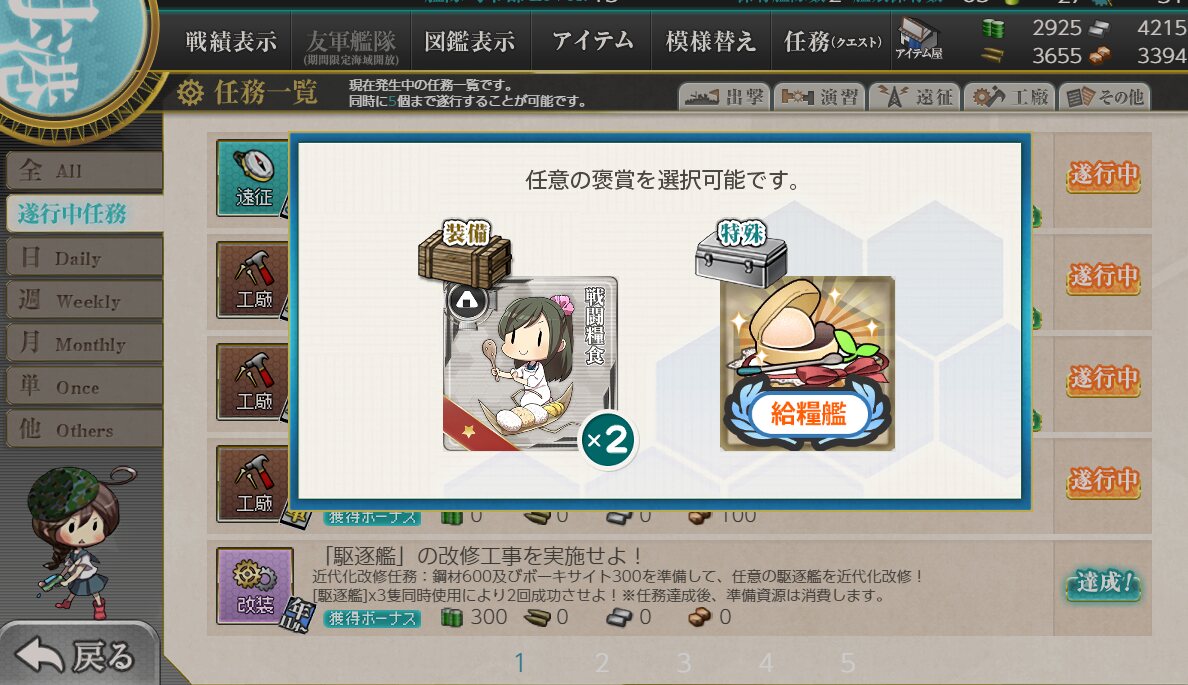The image size is (1188, 685).
Task: Open the アイテム menu
Action: [592, 42]
